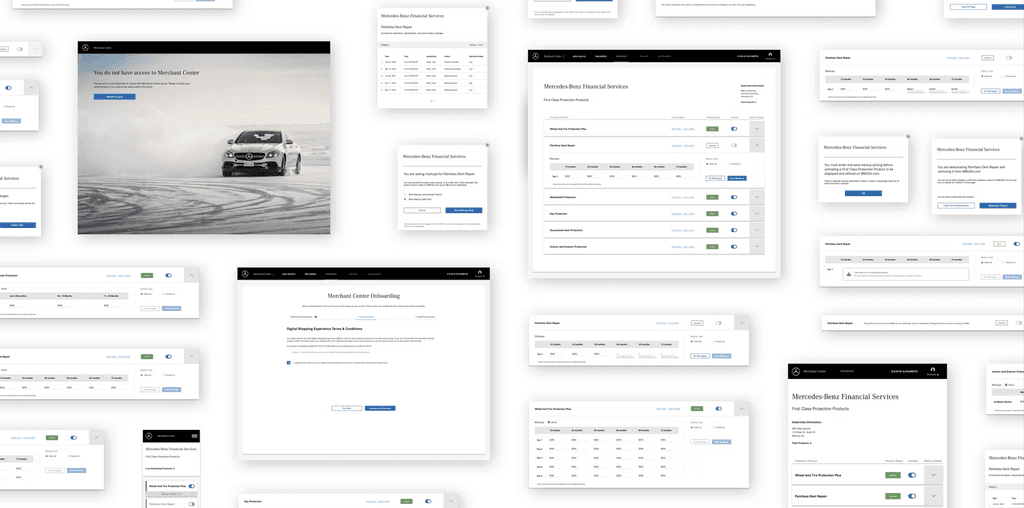Click Mercedes logo in narrow products window header

[x=796, y=372]
